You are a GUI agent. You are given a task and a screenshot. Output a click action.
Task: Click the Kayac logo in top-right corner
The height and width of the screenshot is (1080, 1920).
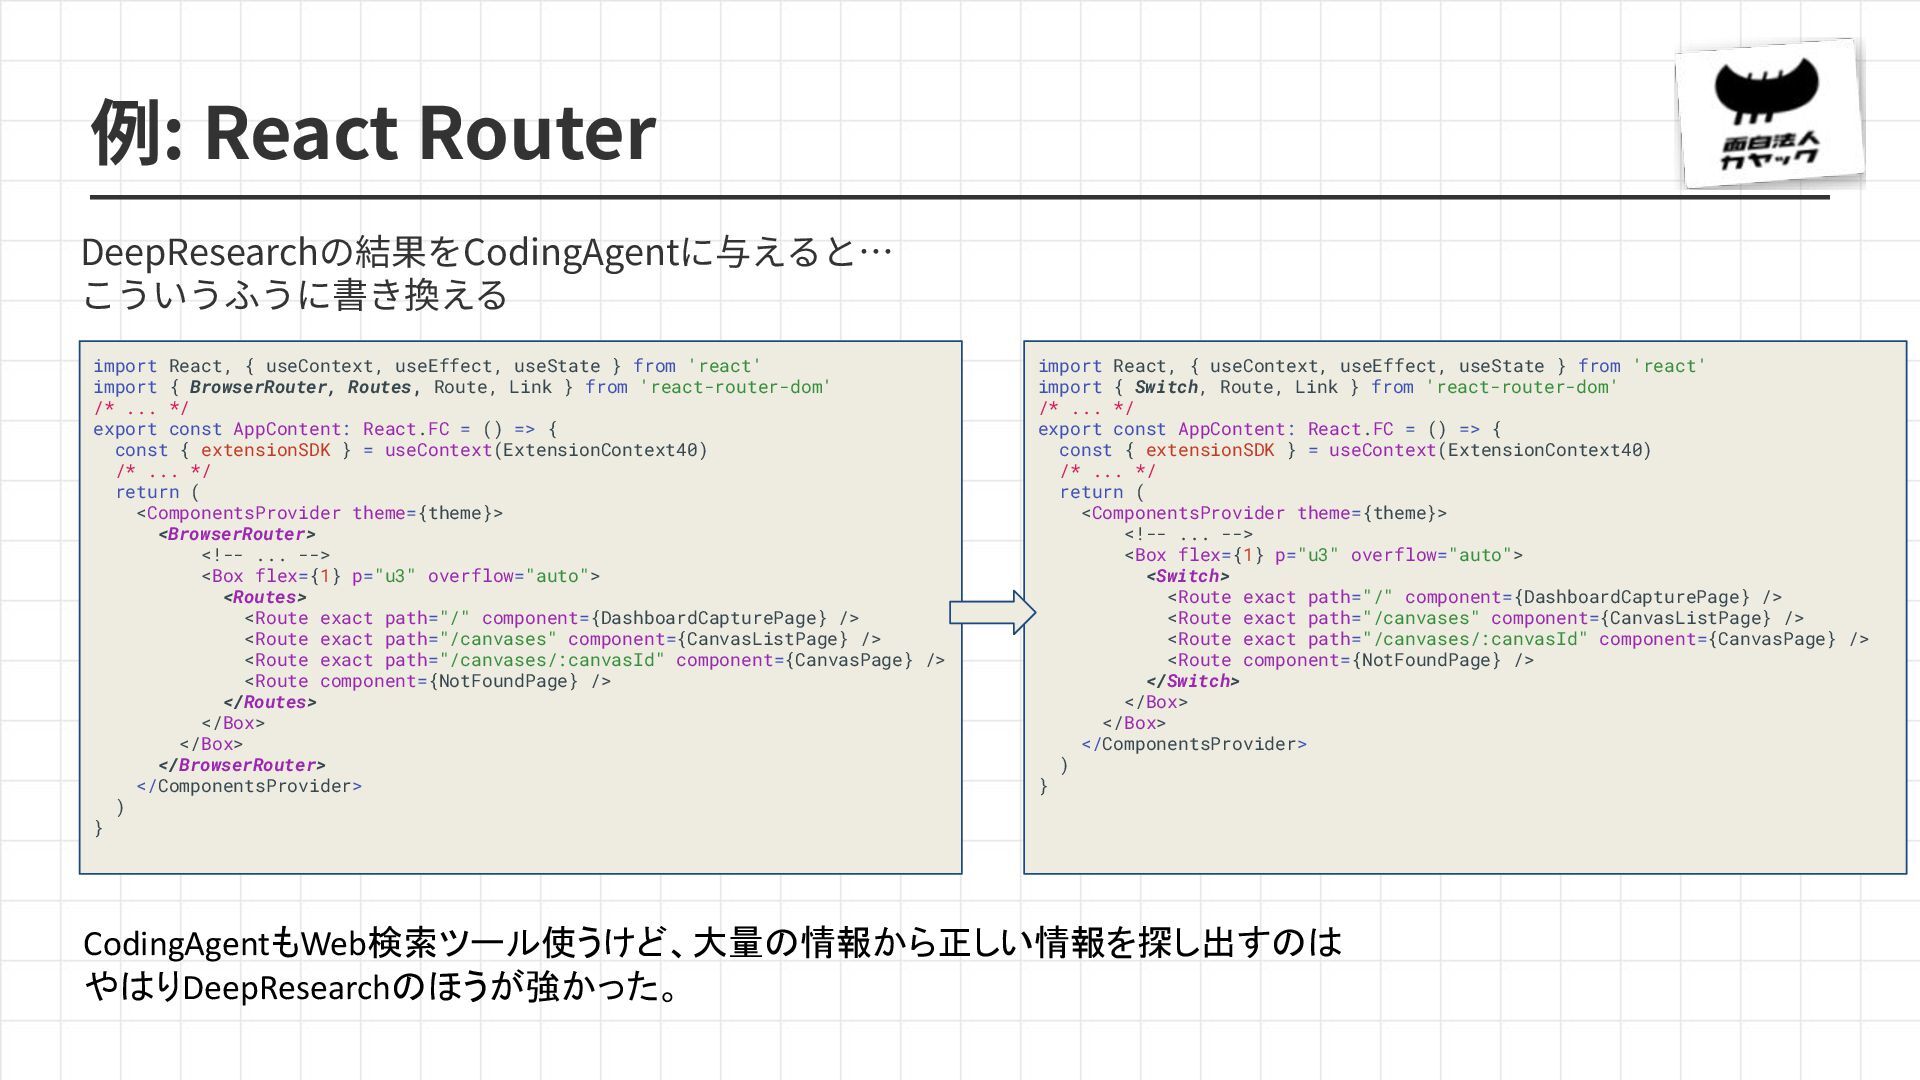tap(1768, 114)
